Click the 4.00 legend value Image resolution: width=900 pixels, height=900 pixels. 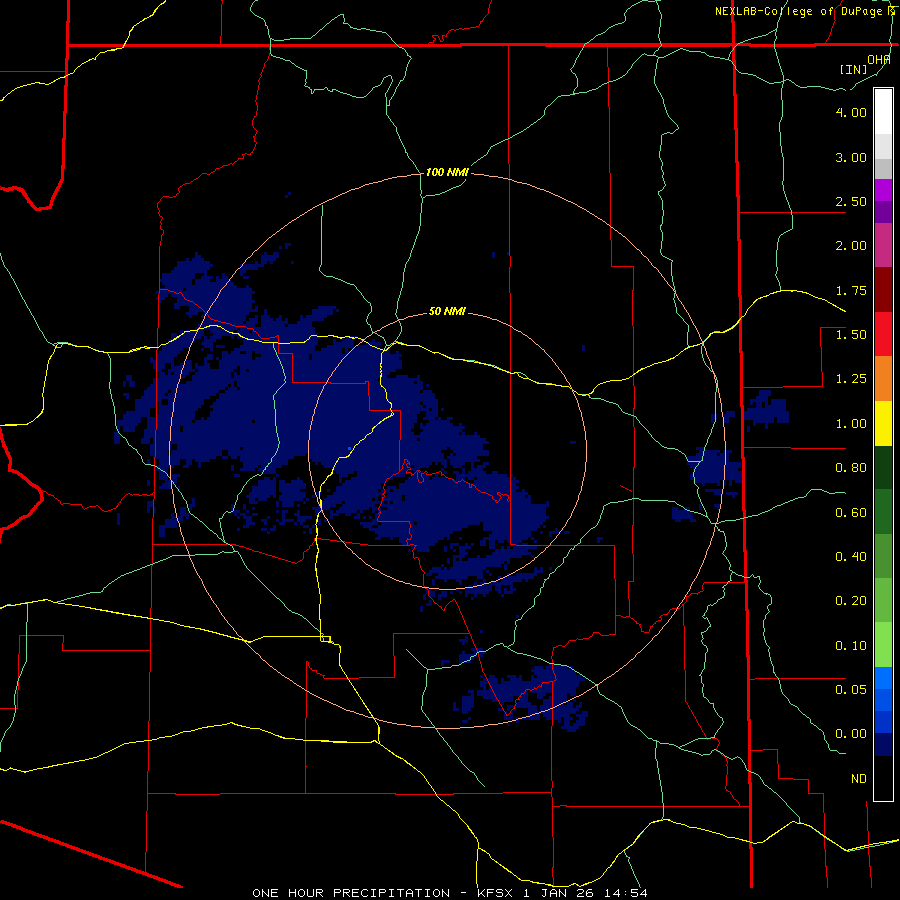coord(851,112)
